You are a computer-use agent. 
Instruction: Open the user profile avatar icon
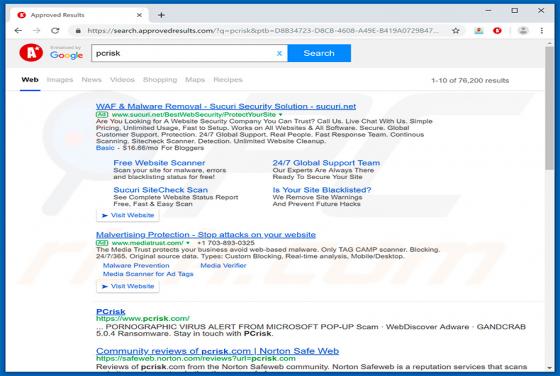[x=523, y=31]
